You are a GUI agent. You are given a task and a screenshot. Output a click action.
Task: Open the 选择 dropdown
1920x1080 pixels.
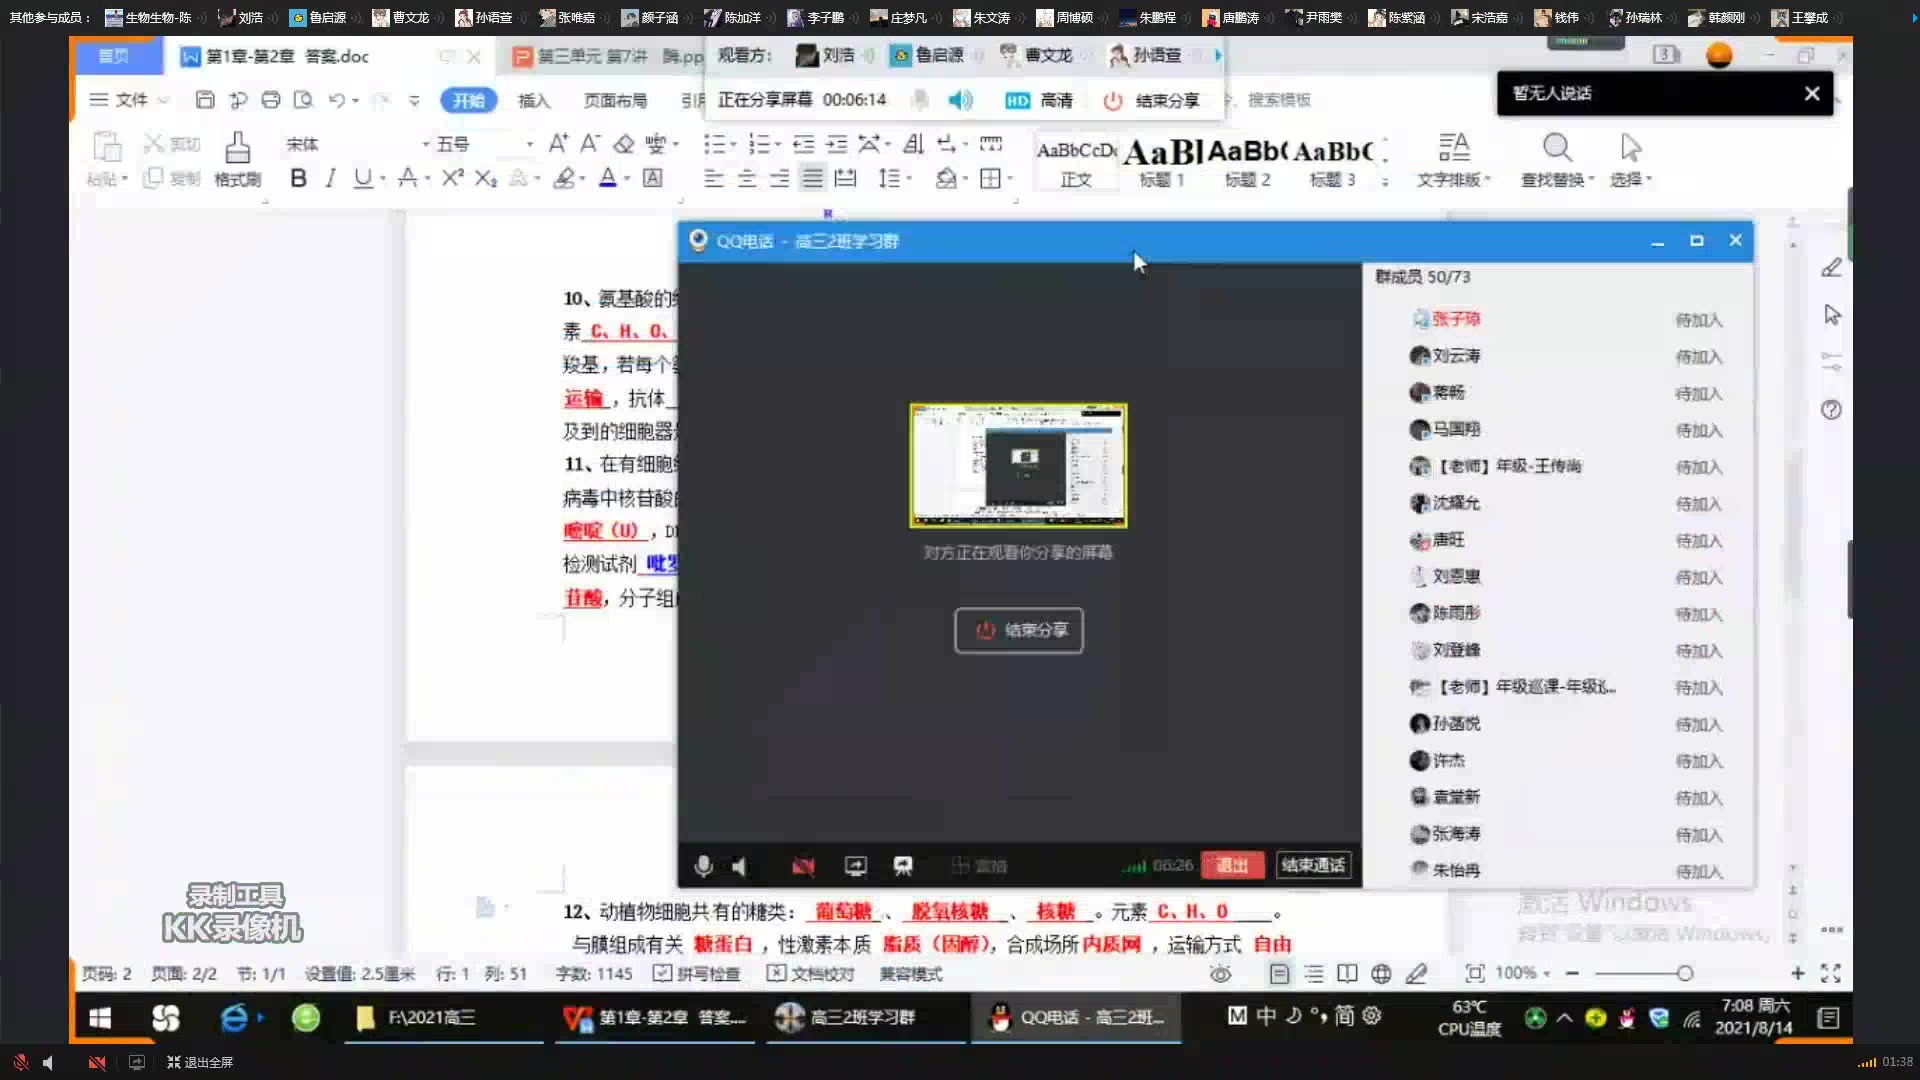pos(1631,160)
